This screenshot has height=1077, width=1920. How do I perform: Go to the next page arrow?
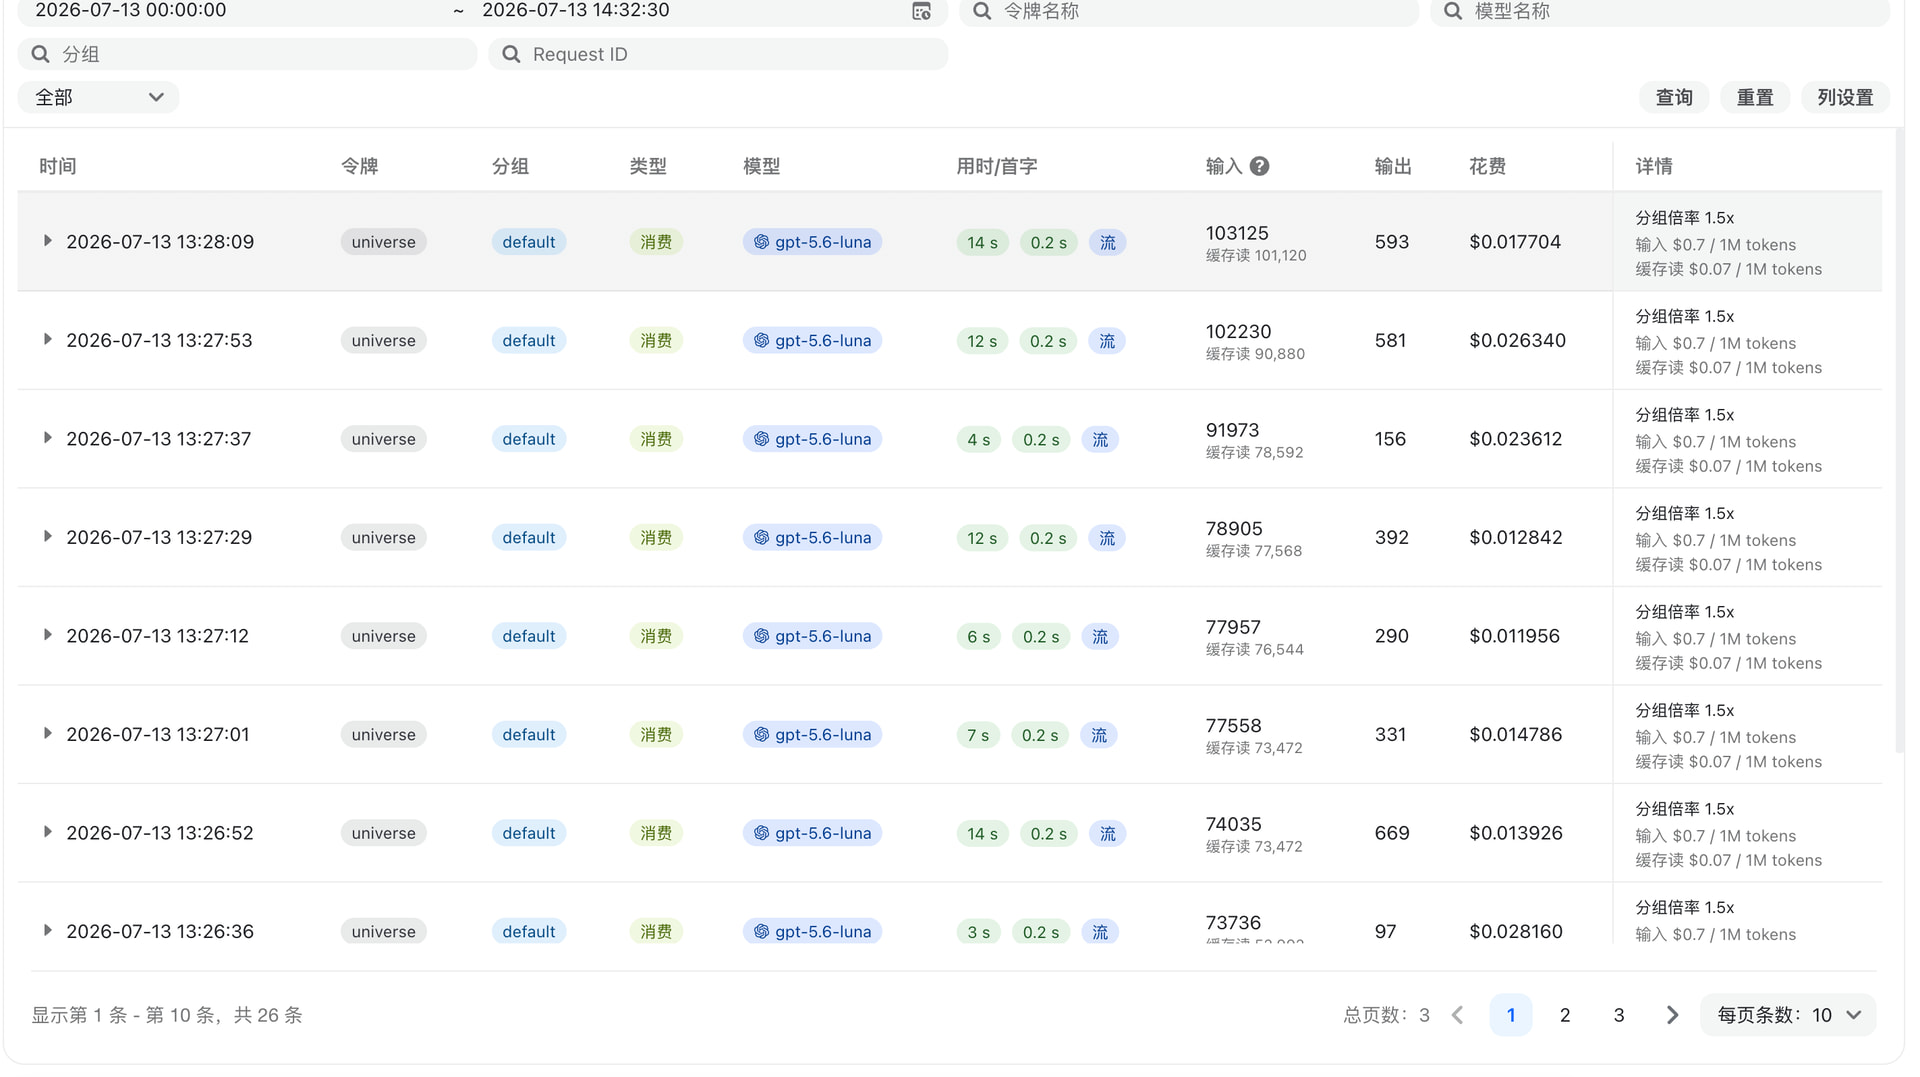1672,1015
